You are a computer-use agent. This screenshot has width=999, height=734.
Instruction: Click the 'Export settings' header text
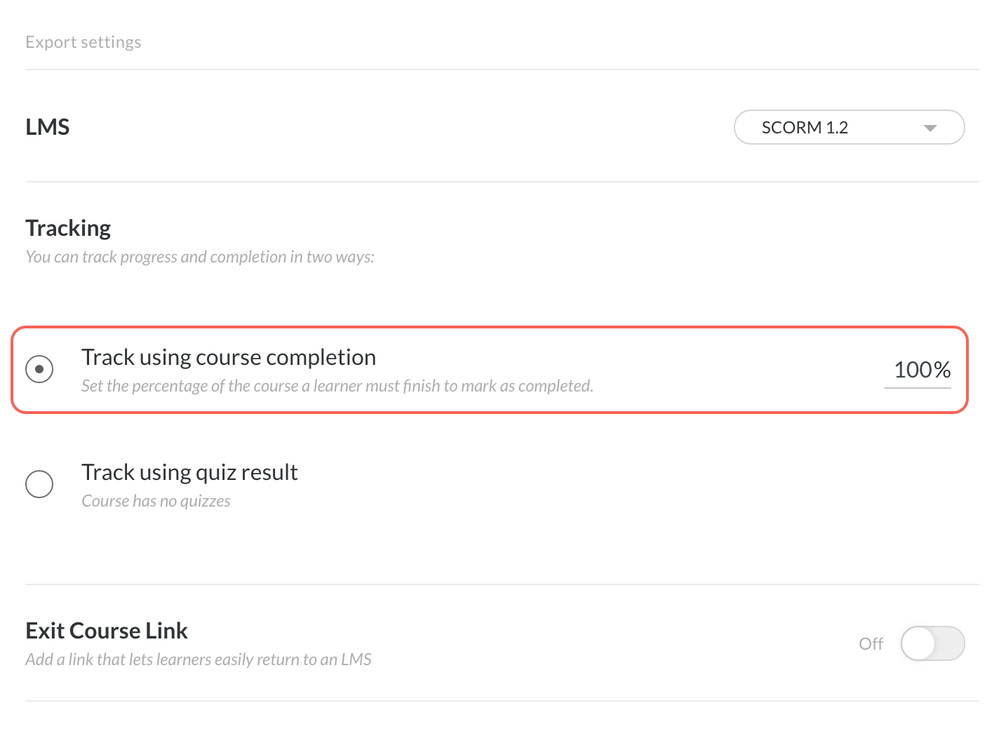[83, 42]
